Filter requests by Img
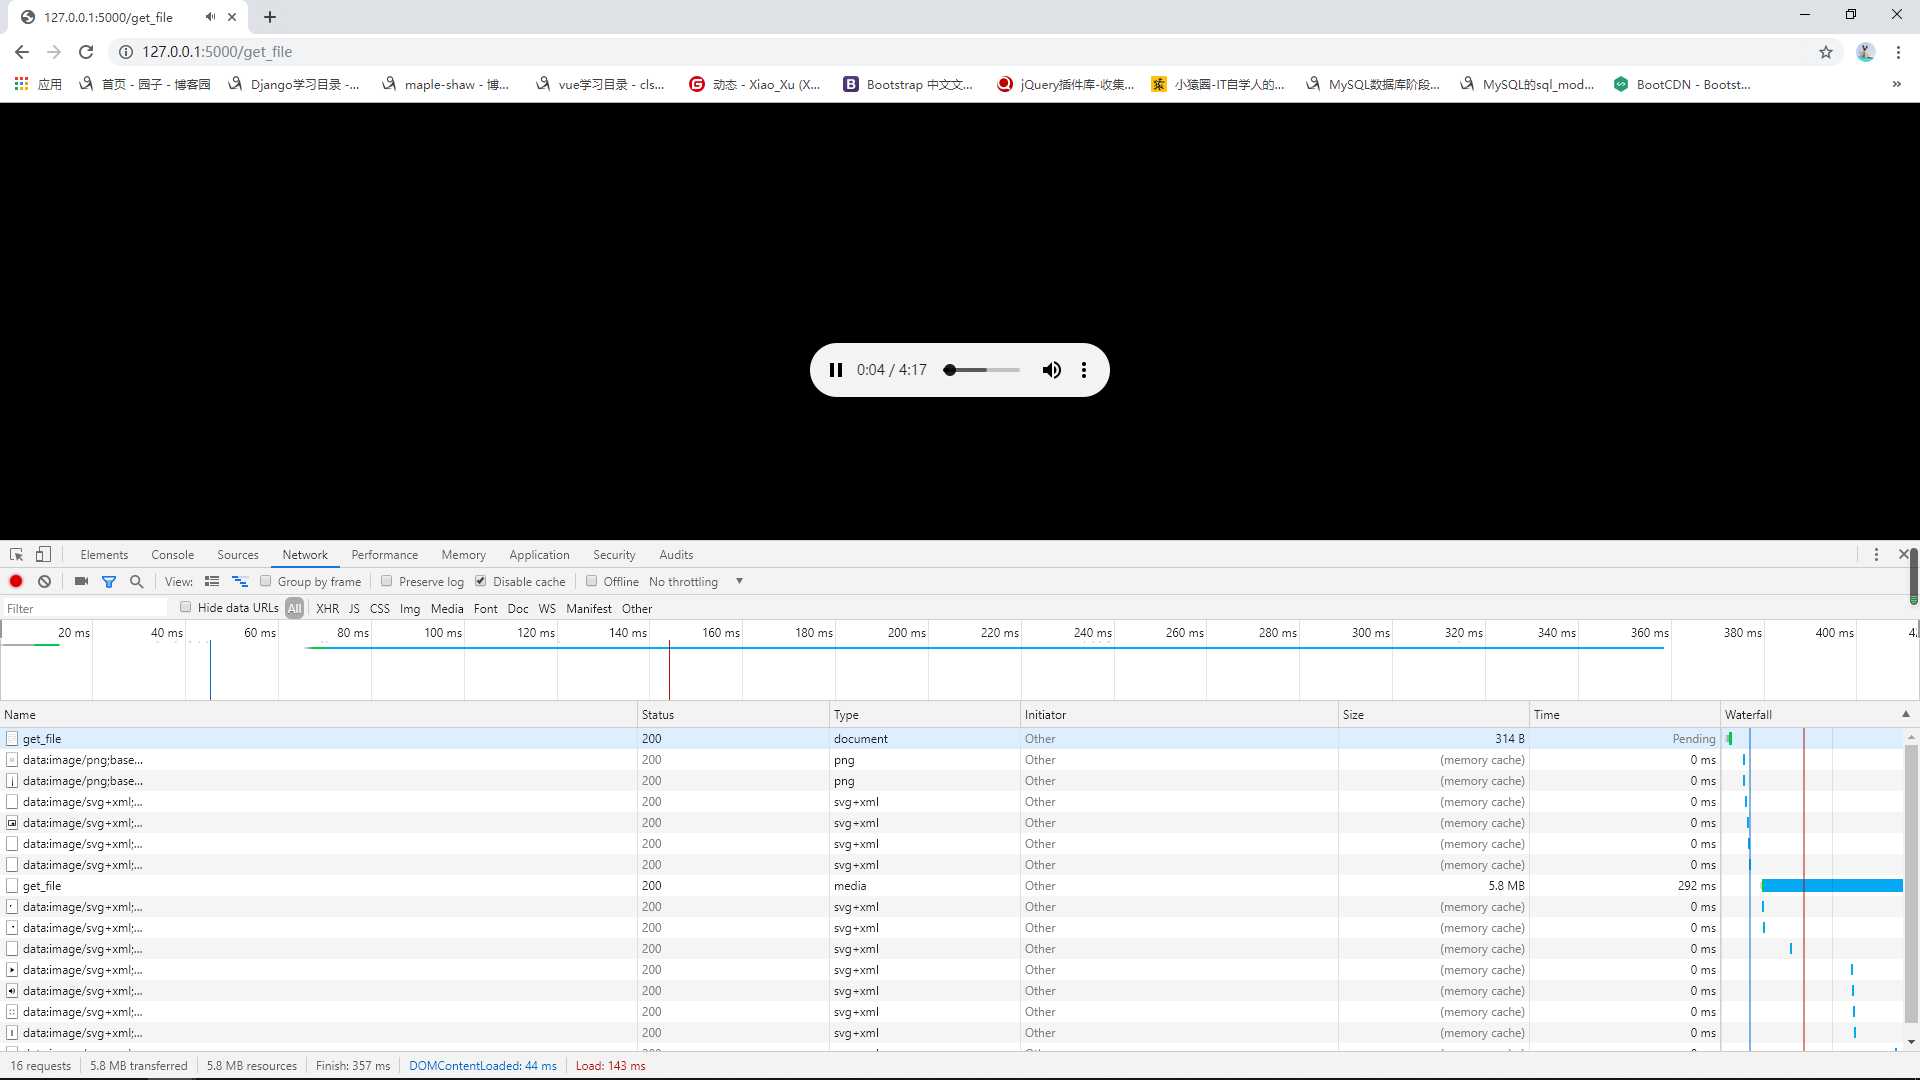The image size is (1920, 1080). point(410,608)
